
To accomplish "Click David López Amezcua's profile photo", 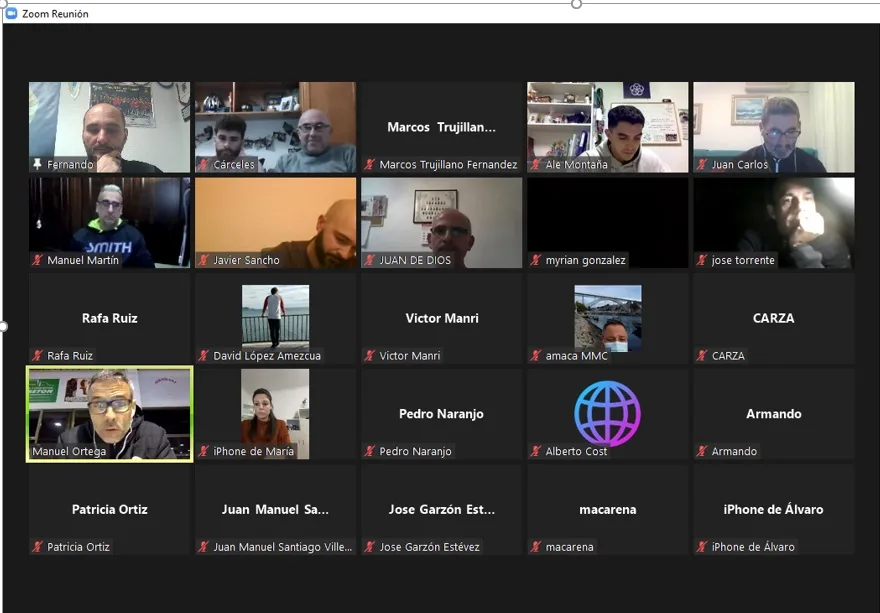I will click(x=275, y=316).
